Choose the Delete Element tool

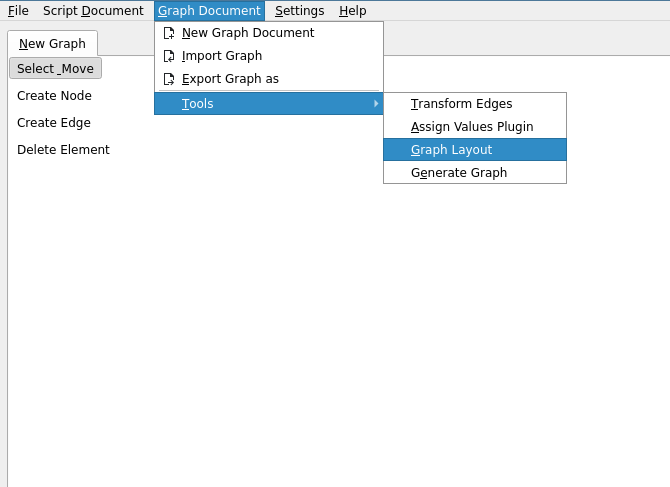coord(63,150)
